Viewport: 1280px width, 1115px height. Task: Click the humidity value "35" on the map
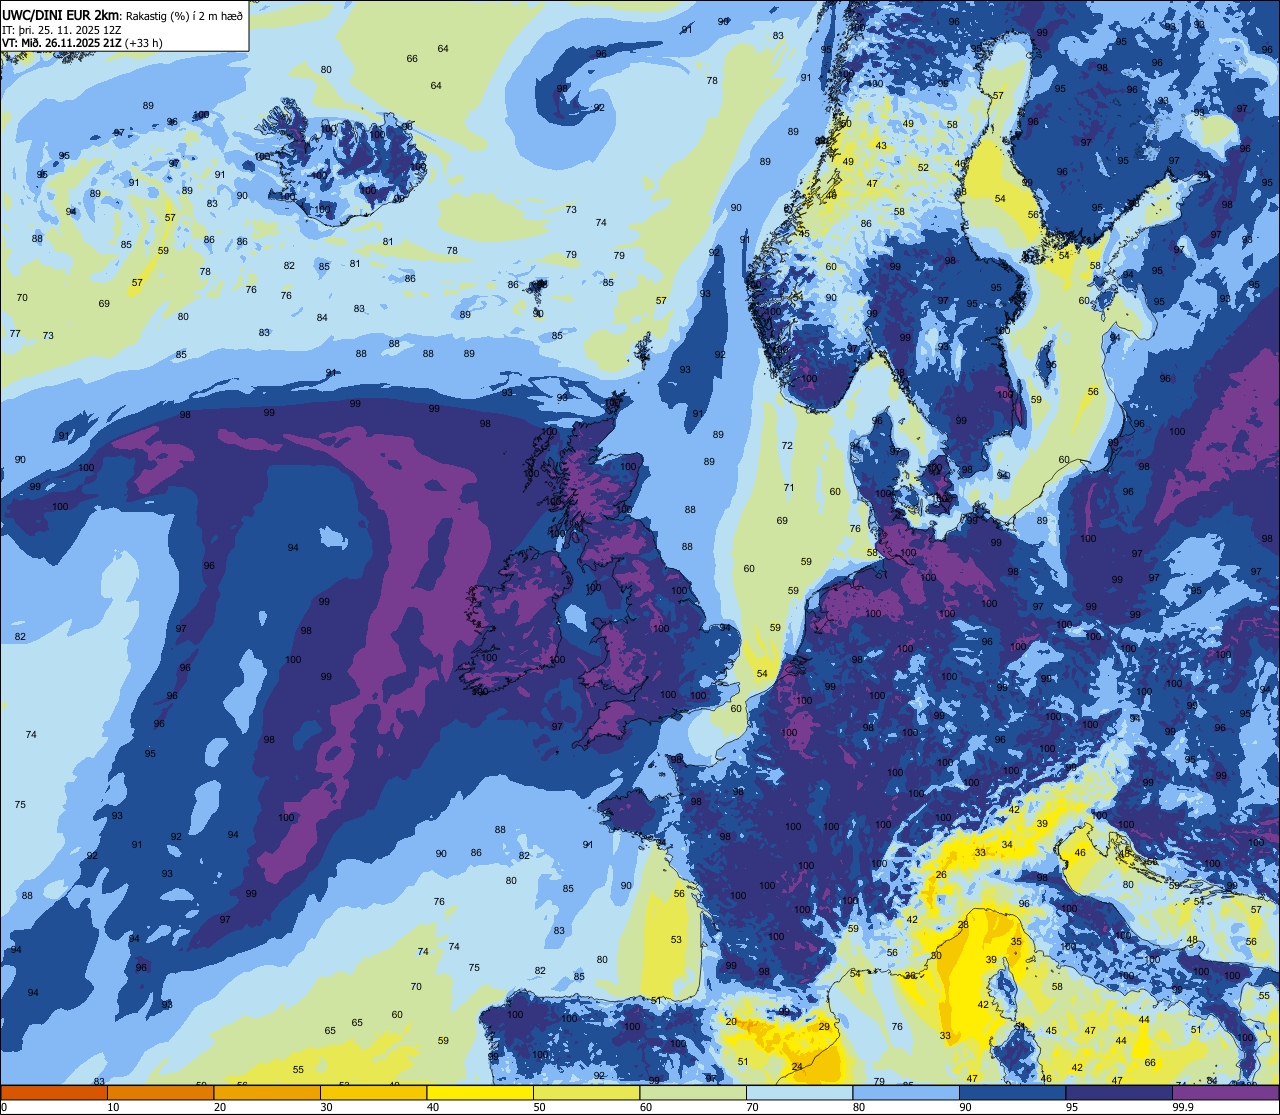coord(1016,942)
